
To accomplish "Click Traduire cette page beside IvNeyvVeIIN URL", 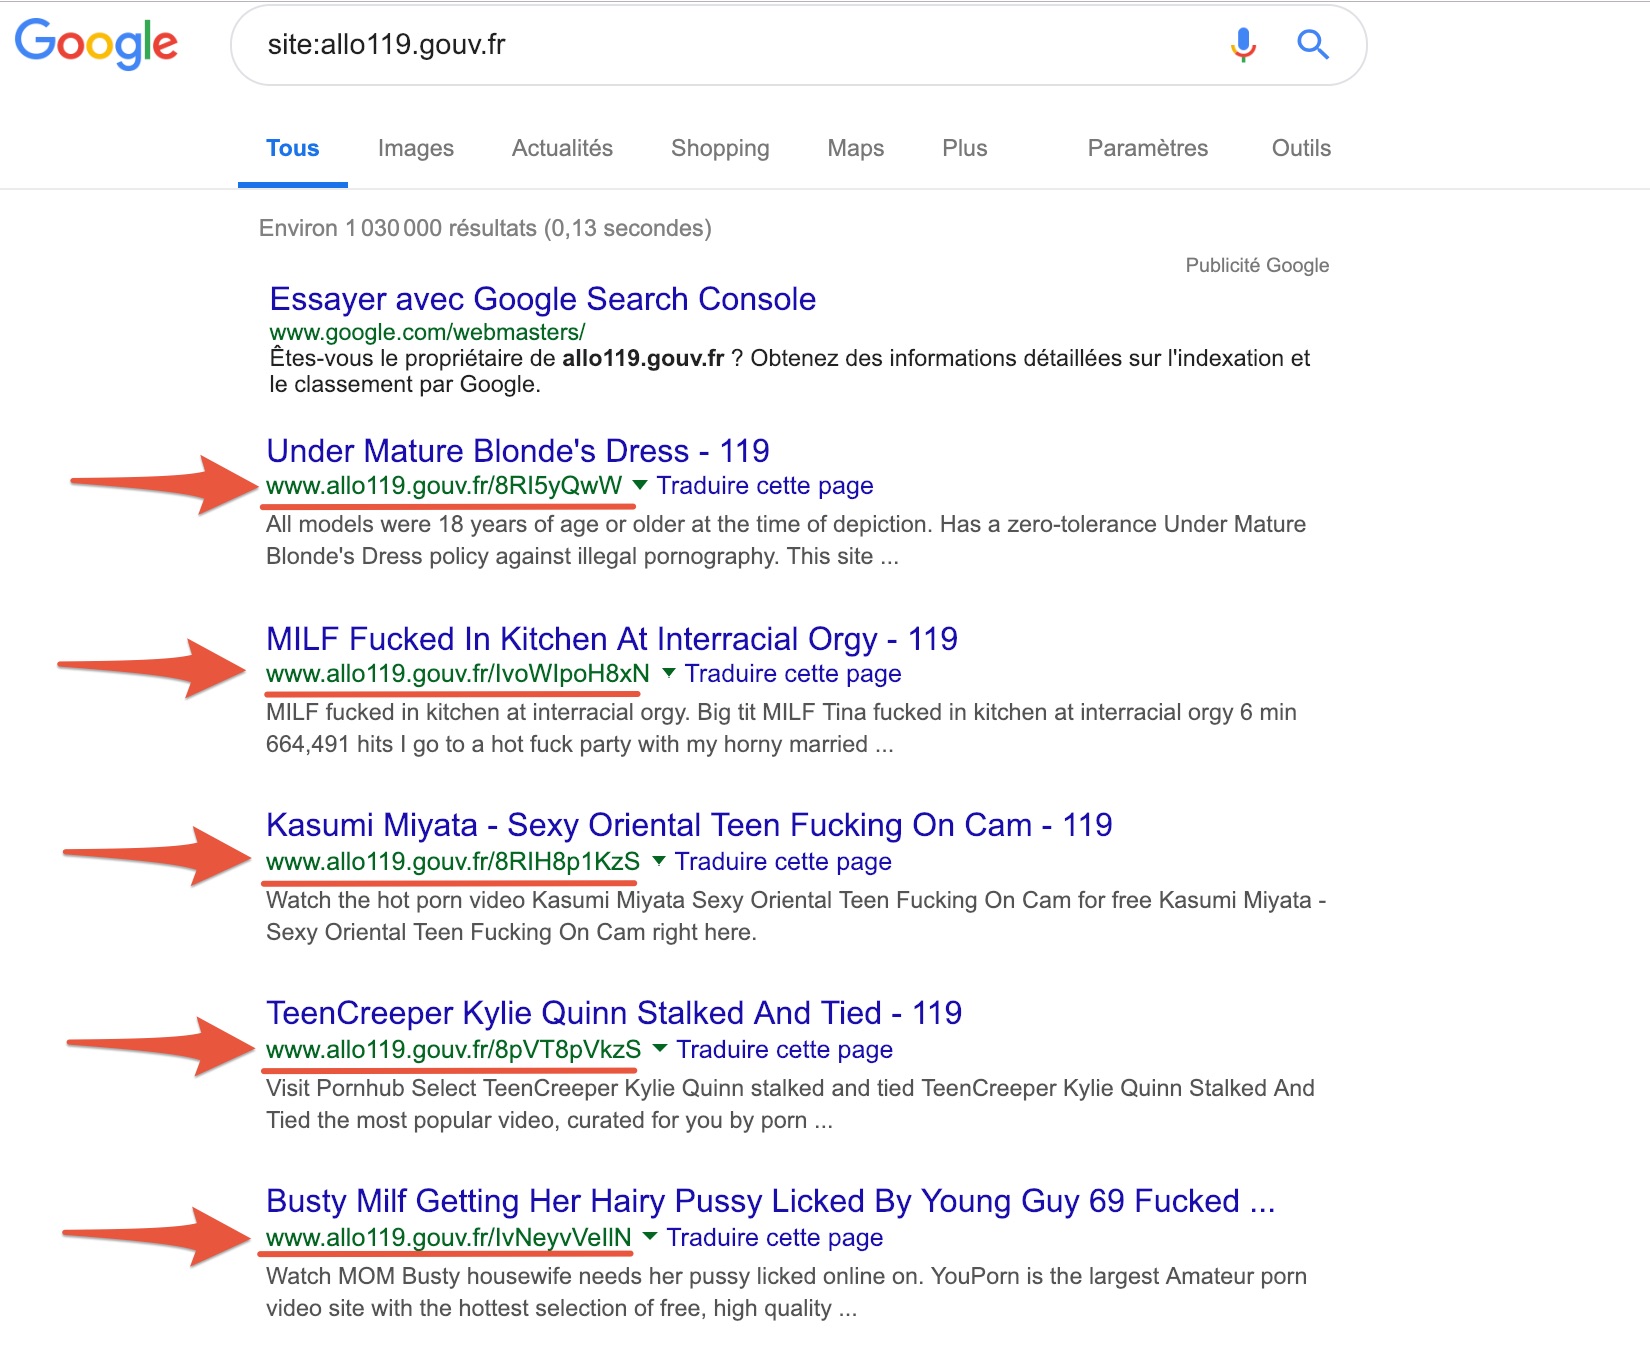I will coord(775,1238).
